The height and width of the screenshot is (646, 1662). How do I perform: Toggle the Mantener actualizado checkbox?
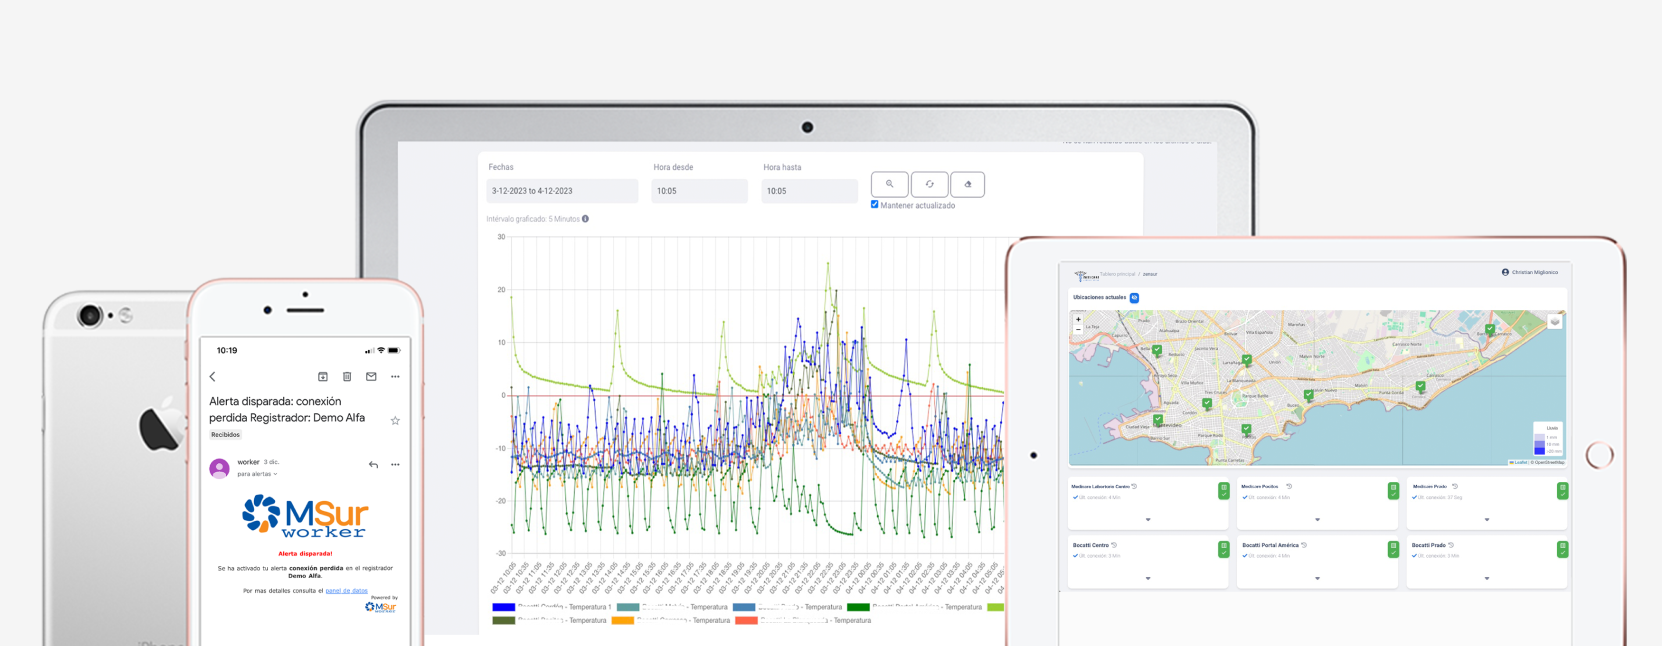875,204
